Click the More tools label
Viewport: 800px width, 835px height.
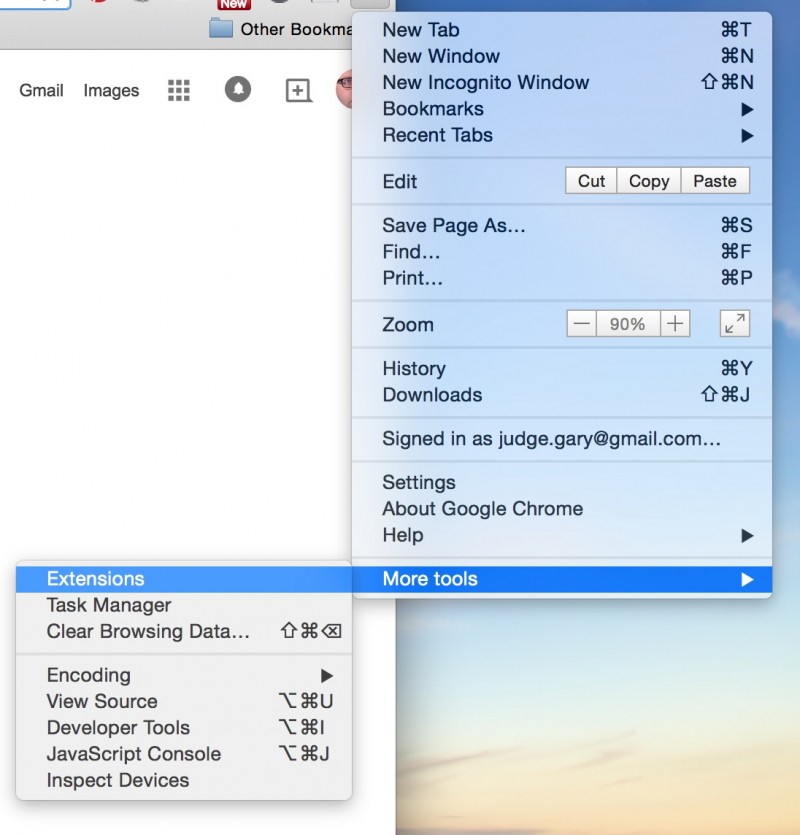click(430, 579)
